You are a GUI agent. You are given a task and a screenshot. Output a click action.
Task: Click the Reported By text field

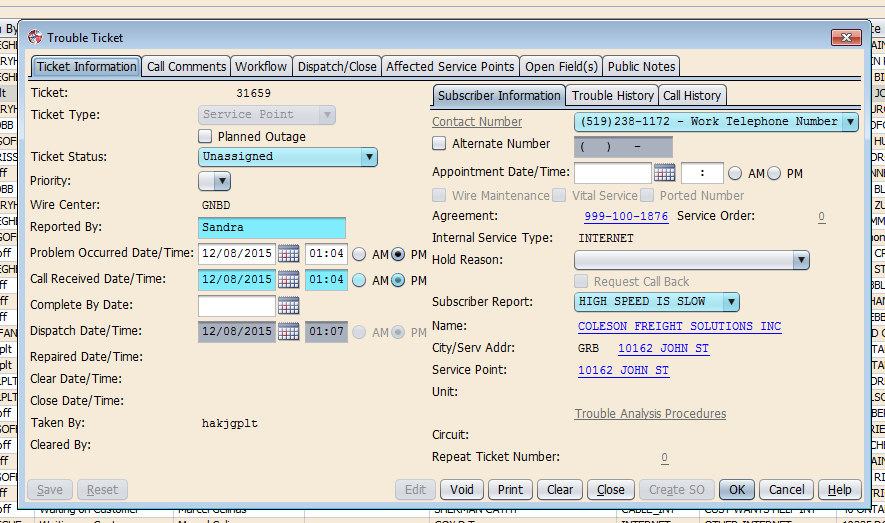[271, 228]
